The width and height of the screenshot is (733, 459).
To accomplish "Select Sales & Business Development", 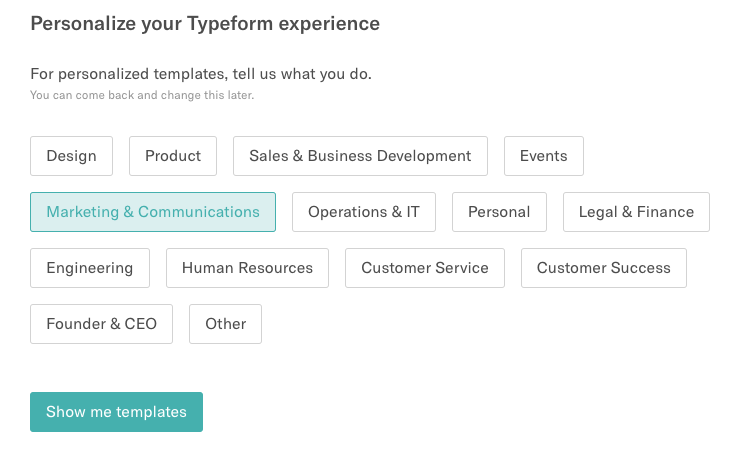I will click(360, 156).
